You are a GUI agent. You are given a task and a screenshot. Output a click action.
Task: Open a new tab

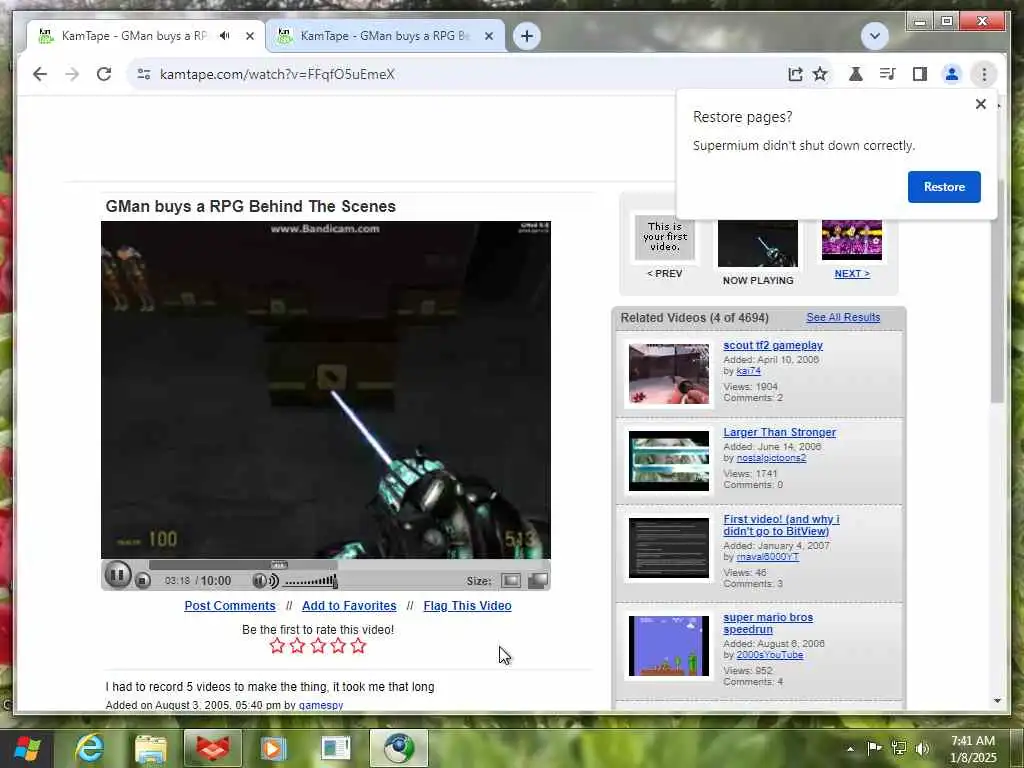[527, 36]
